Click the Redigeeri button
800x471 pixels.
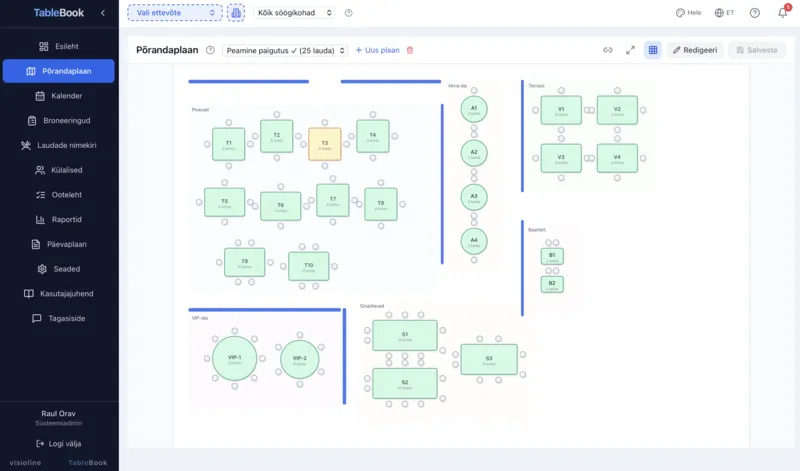(x=695, y=50)
